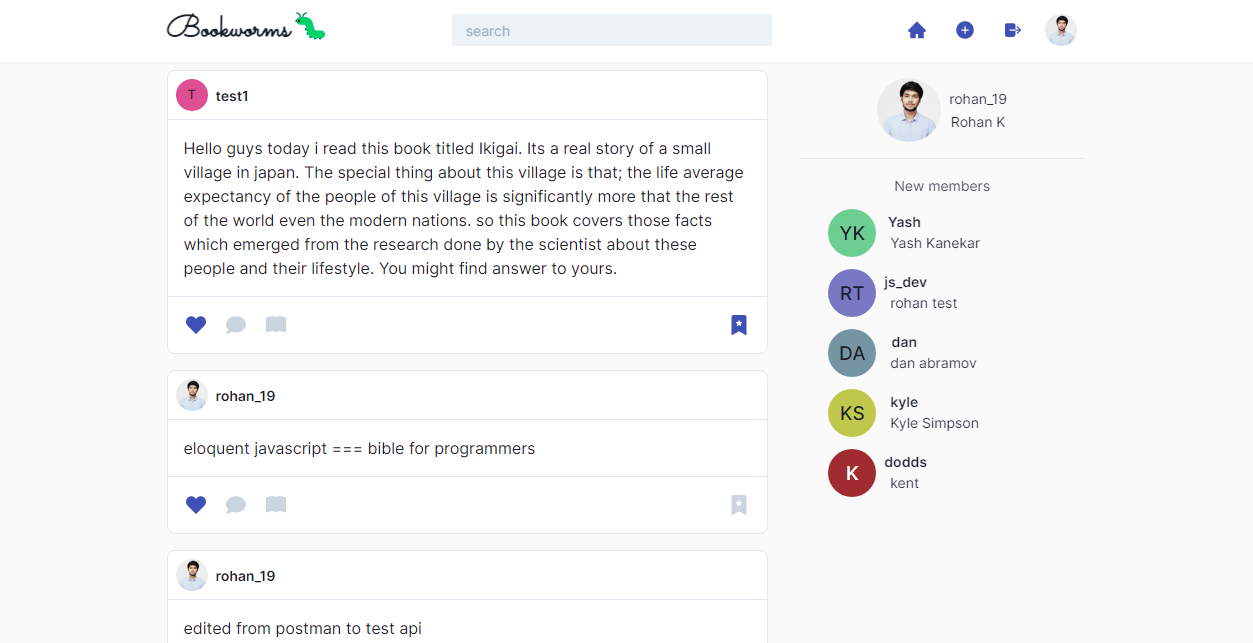1253x643 pixels.
Task: View dan abramov's profile
Action: click(x=933, y=363)
